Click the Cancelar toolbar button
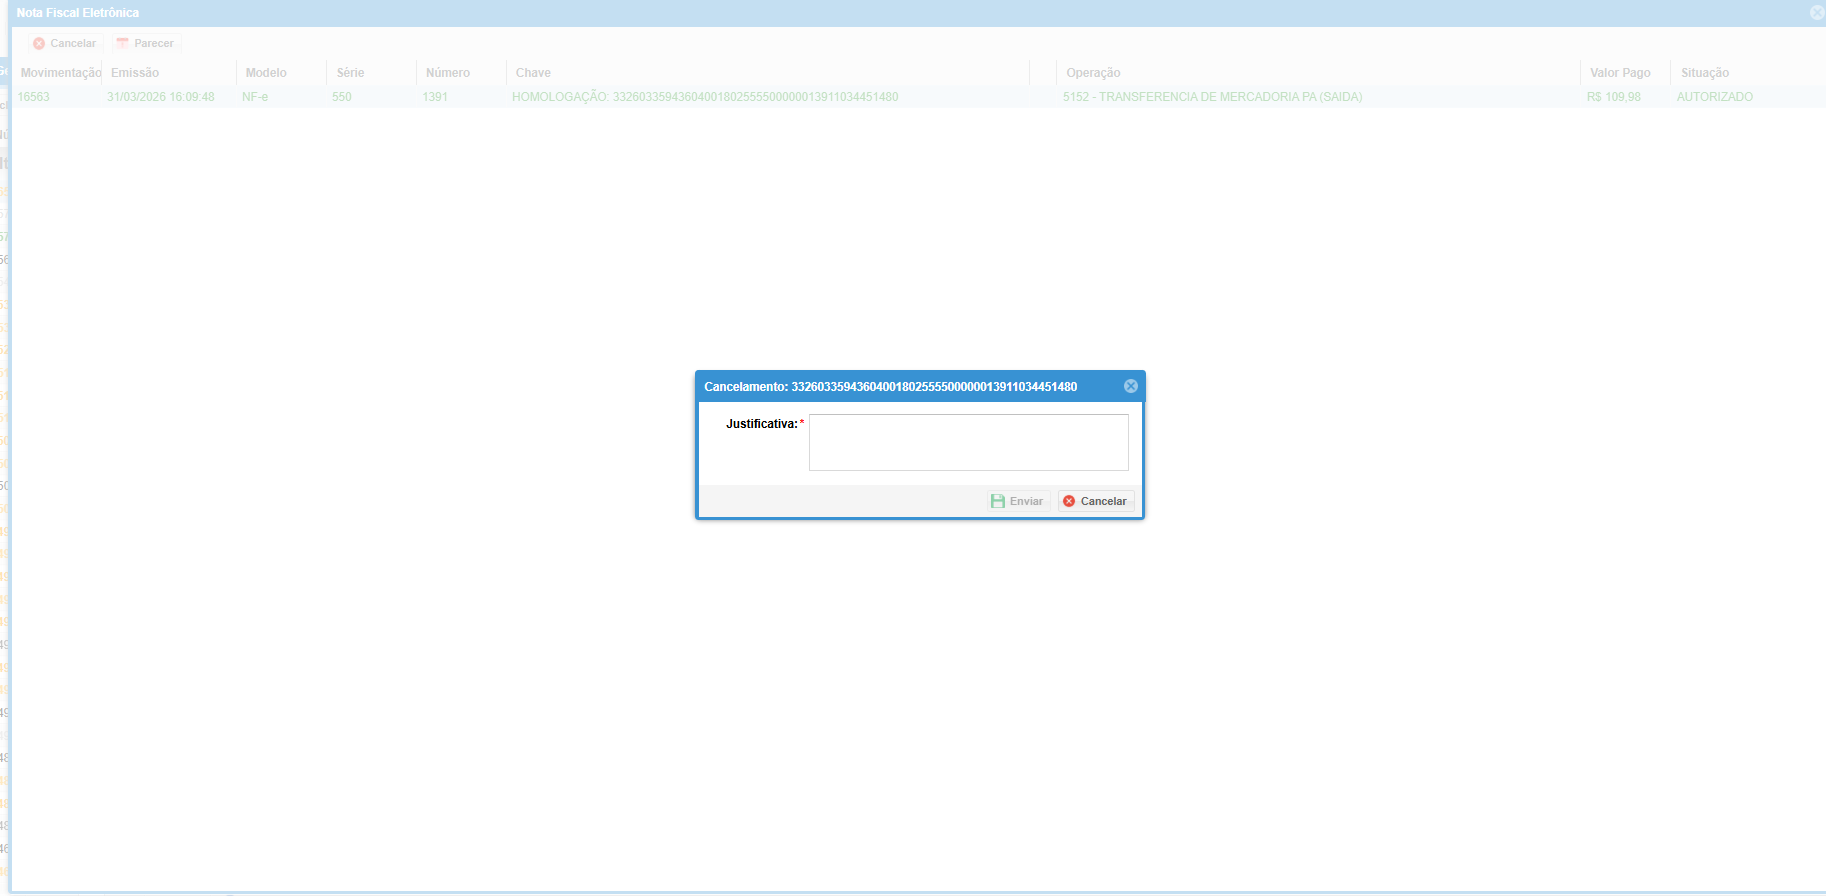The height and width of the screenshot is (896, 1826). tap(65, 43)
